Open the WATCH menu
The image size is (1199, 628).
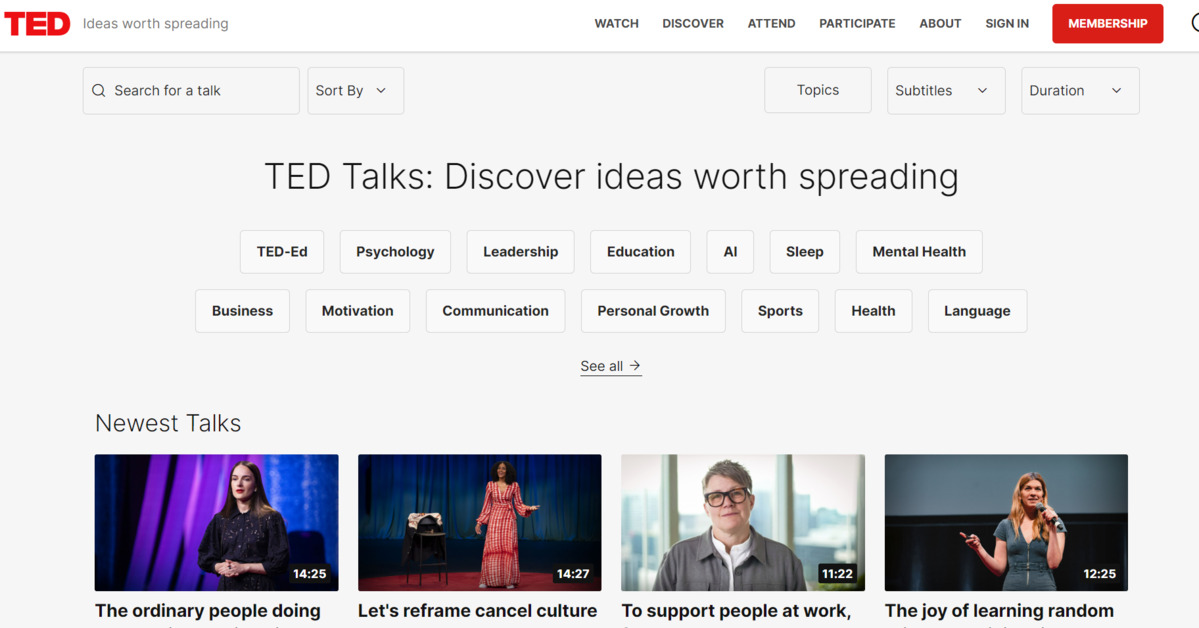[x=616, y=24]
